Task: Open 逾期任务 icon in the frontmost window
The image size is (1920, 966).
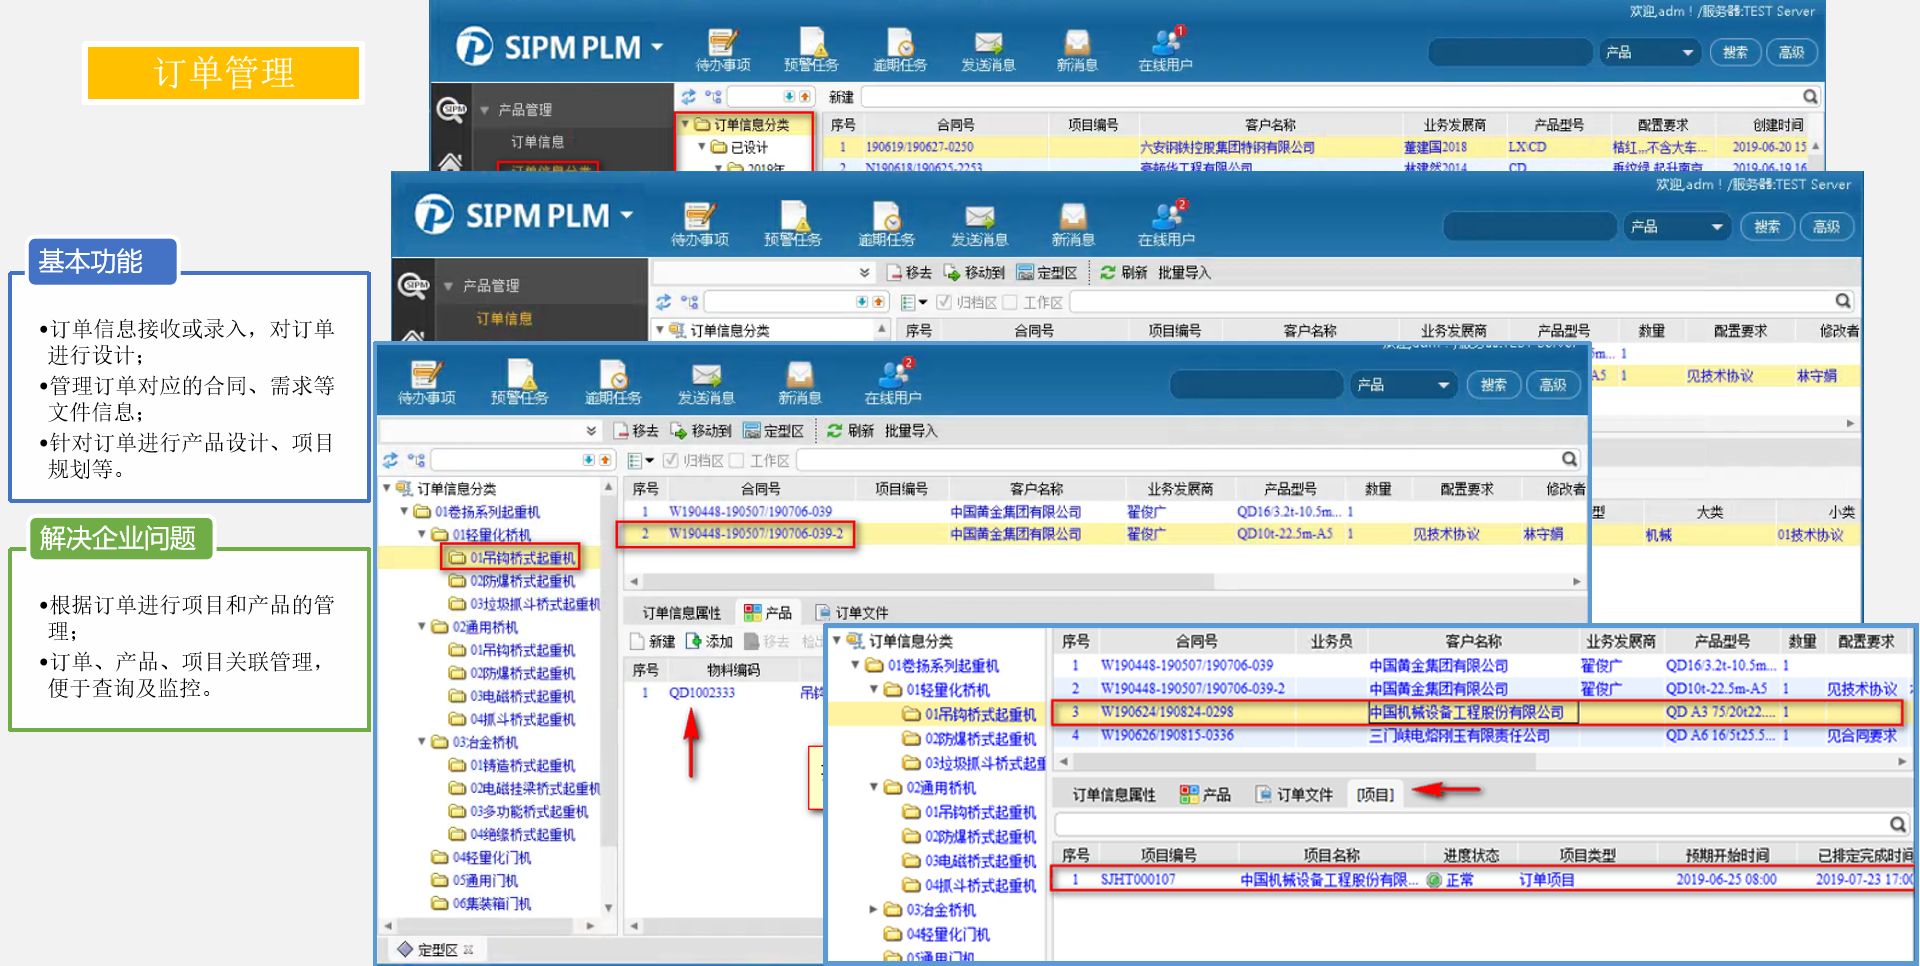Action: tap(612, 382)
